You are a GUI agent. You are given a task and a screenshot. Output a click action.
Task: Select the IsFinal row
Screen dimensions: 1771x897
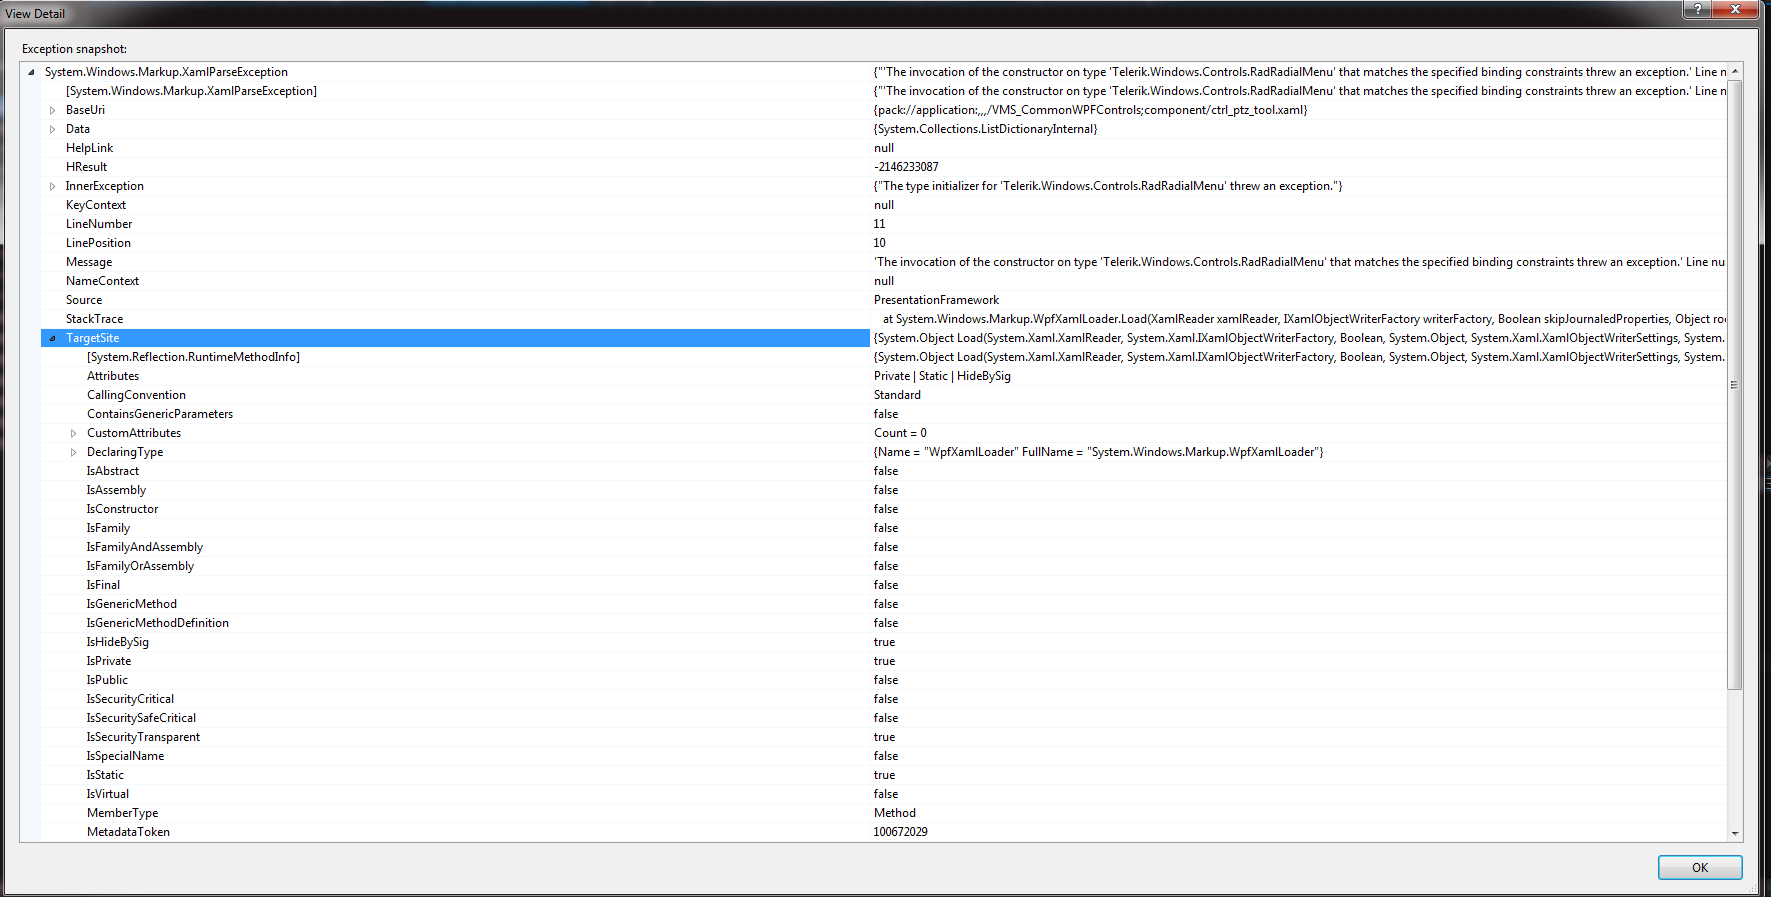pos(884,585)
